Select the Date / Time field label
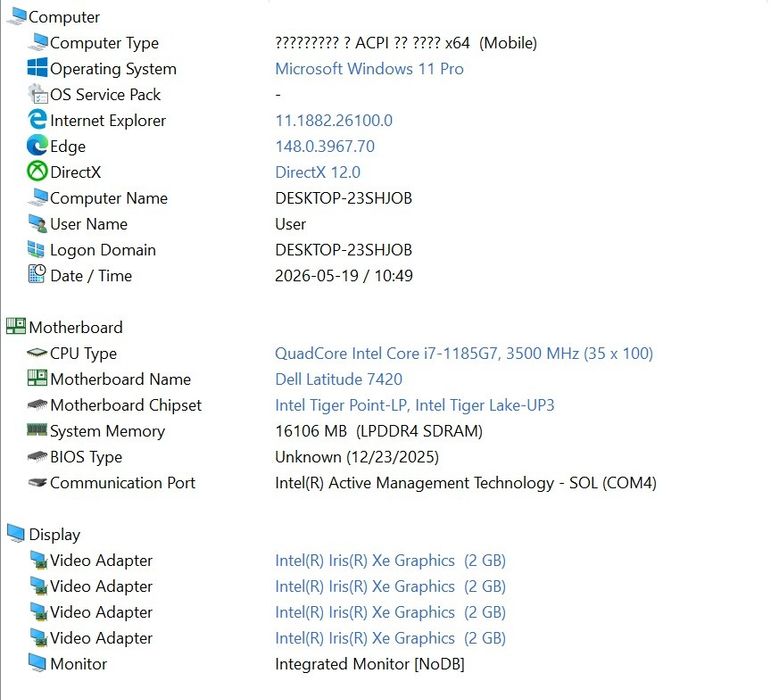Image resolution: width=779 pixels, height=700 pixels. click(91, 276)
